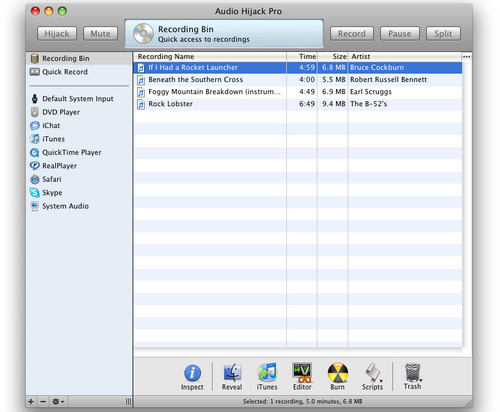
Task: Click the Mute button
Action: [100, 34]
